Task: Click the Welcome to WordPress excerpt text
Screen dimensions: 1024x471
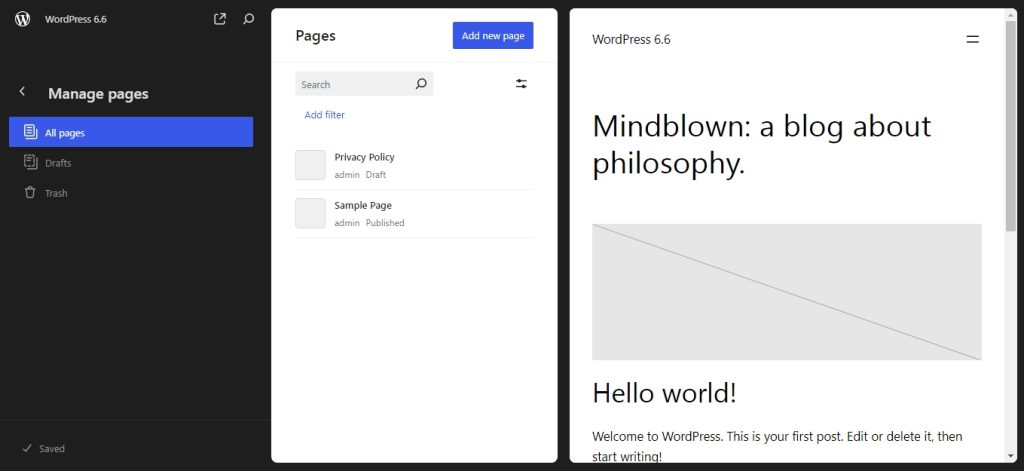Action: pyautogui.click(x=777, y=446)
